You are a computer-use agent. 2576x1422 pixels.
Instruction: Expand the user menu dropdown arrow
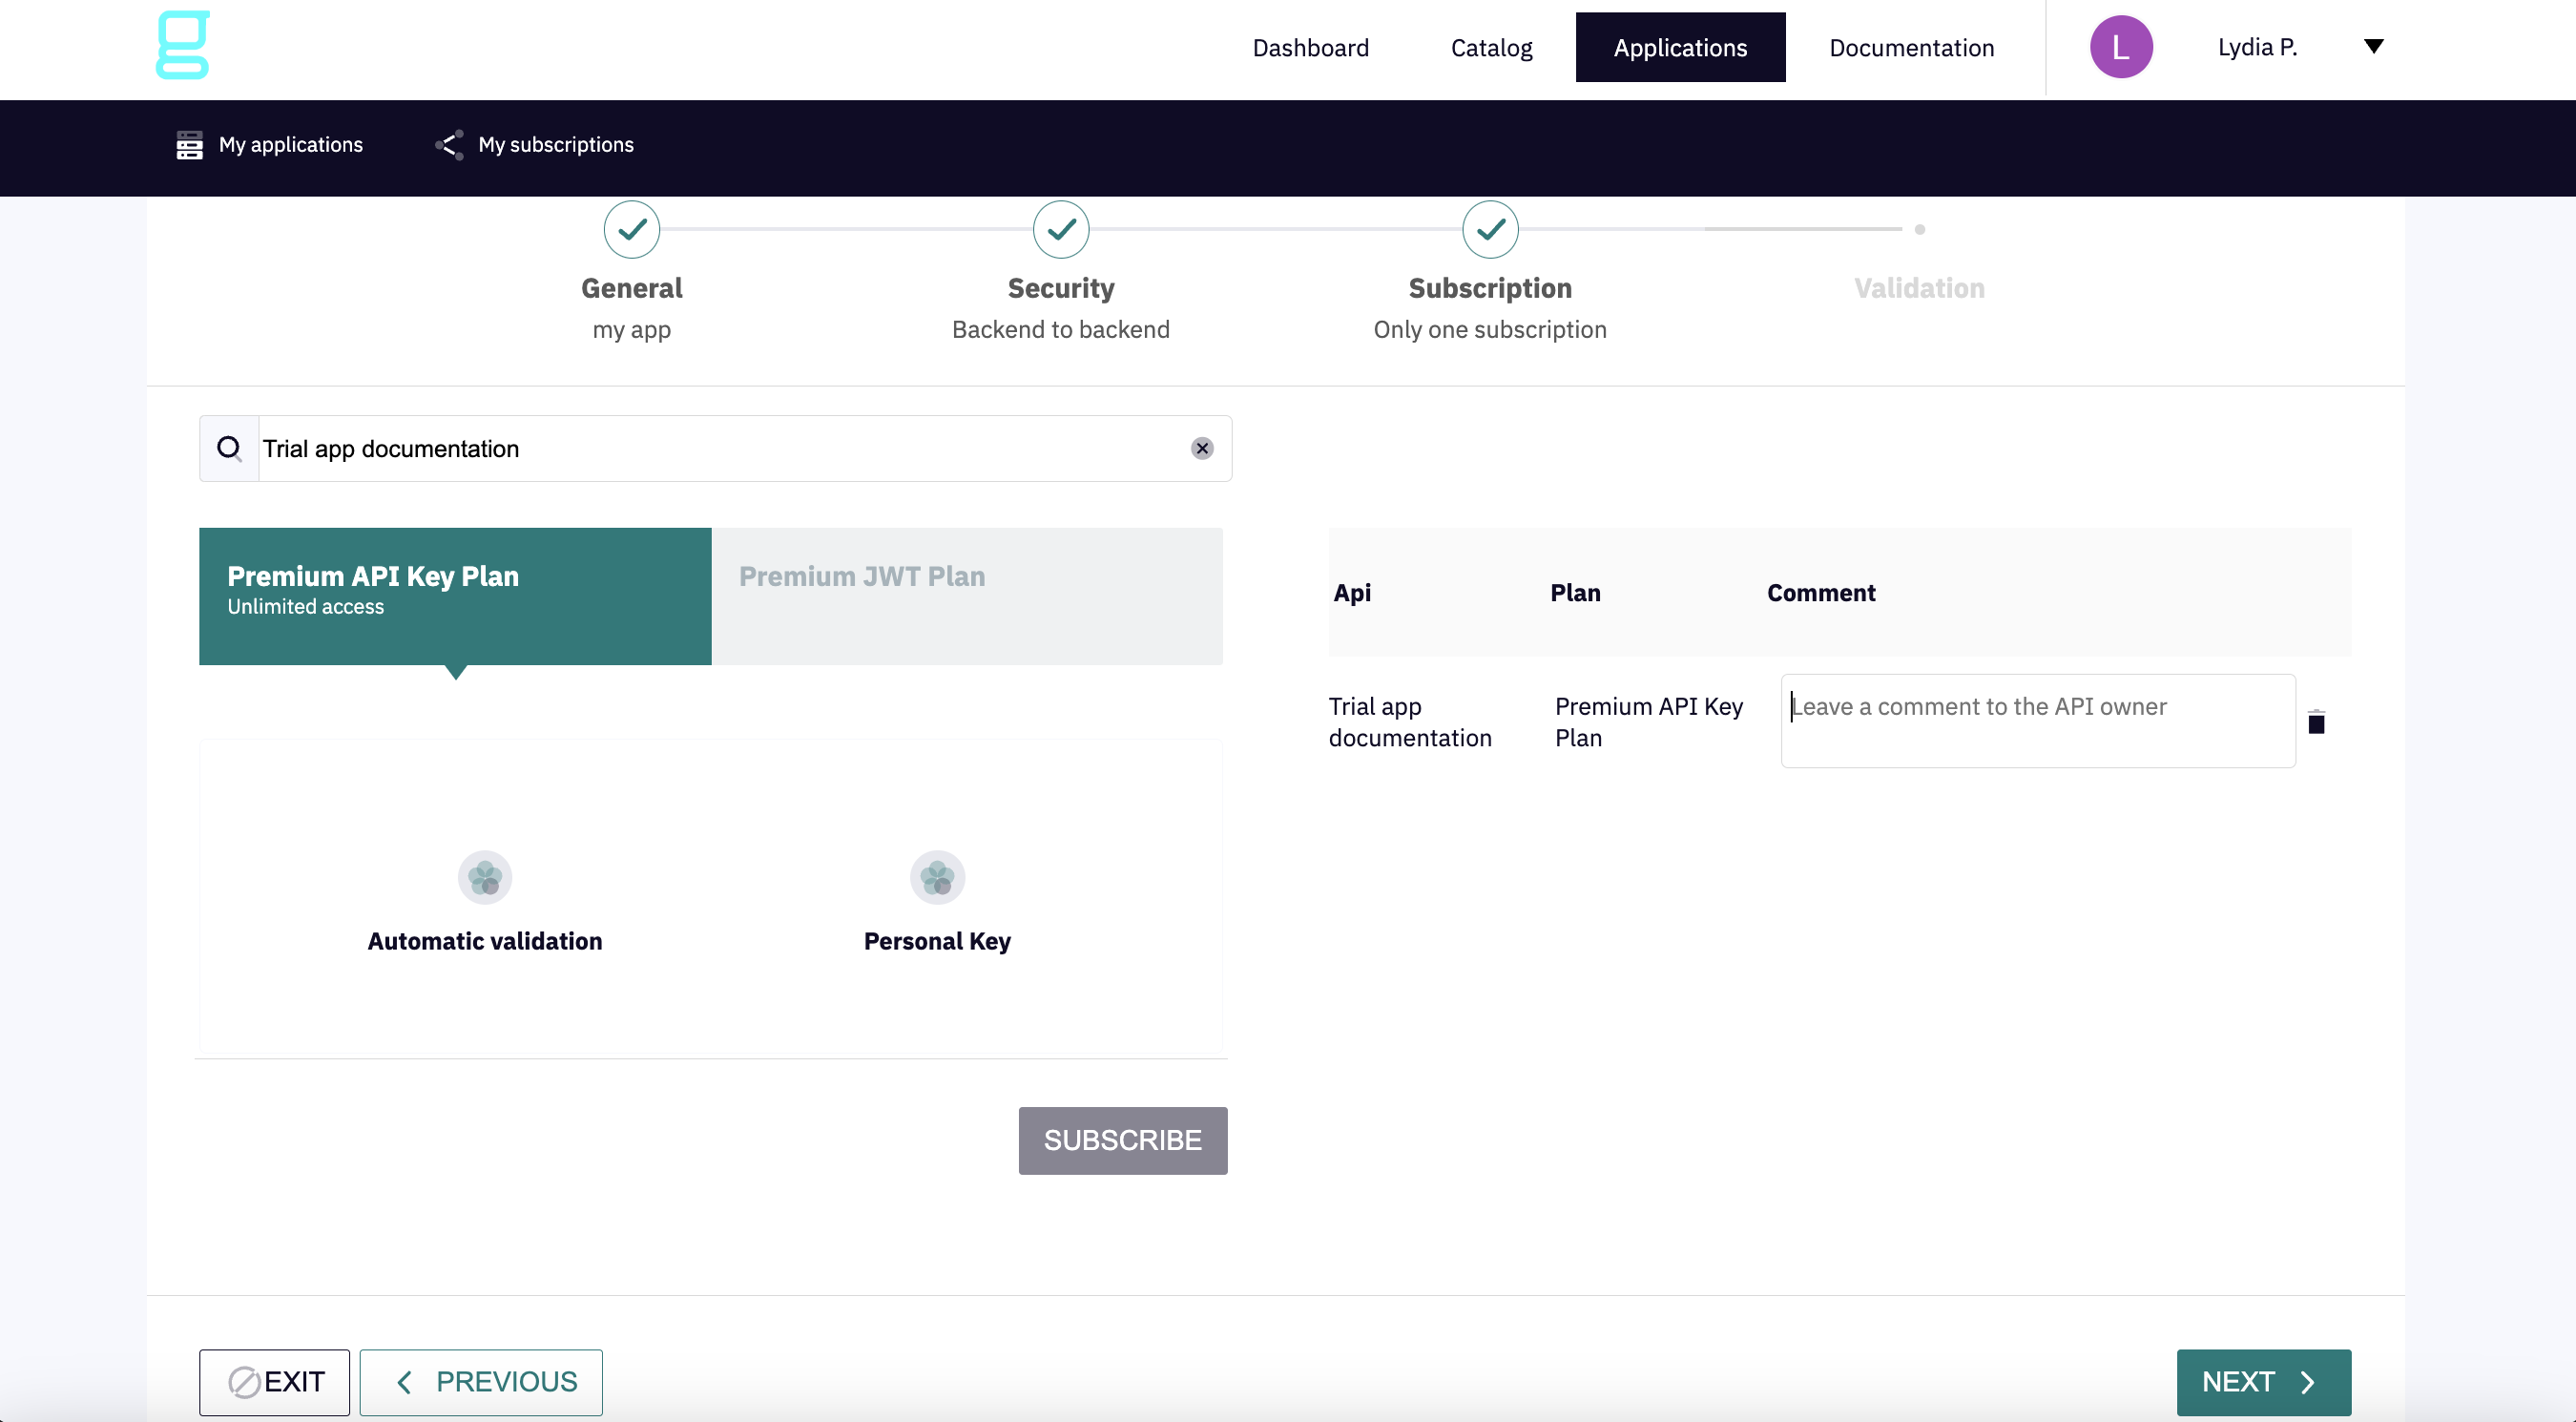[2373, 46]
